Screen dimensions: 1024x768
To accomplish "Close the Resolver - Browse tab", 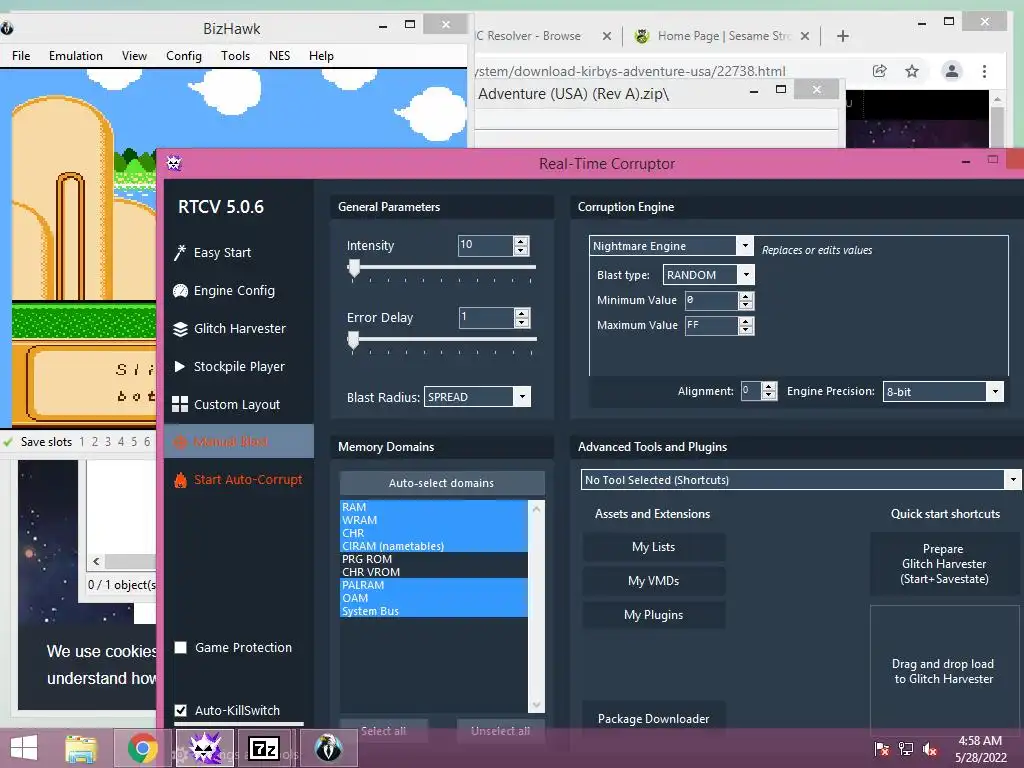I will click(607, 36).
